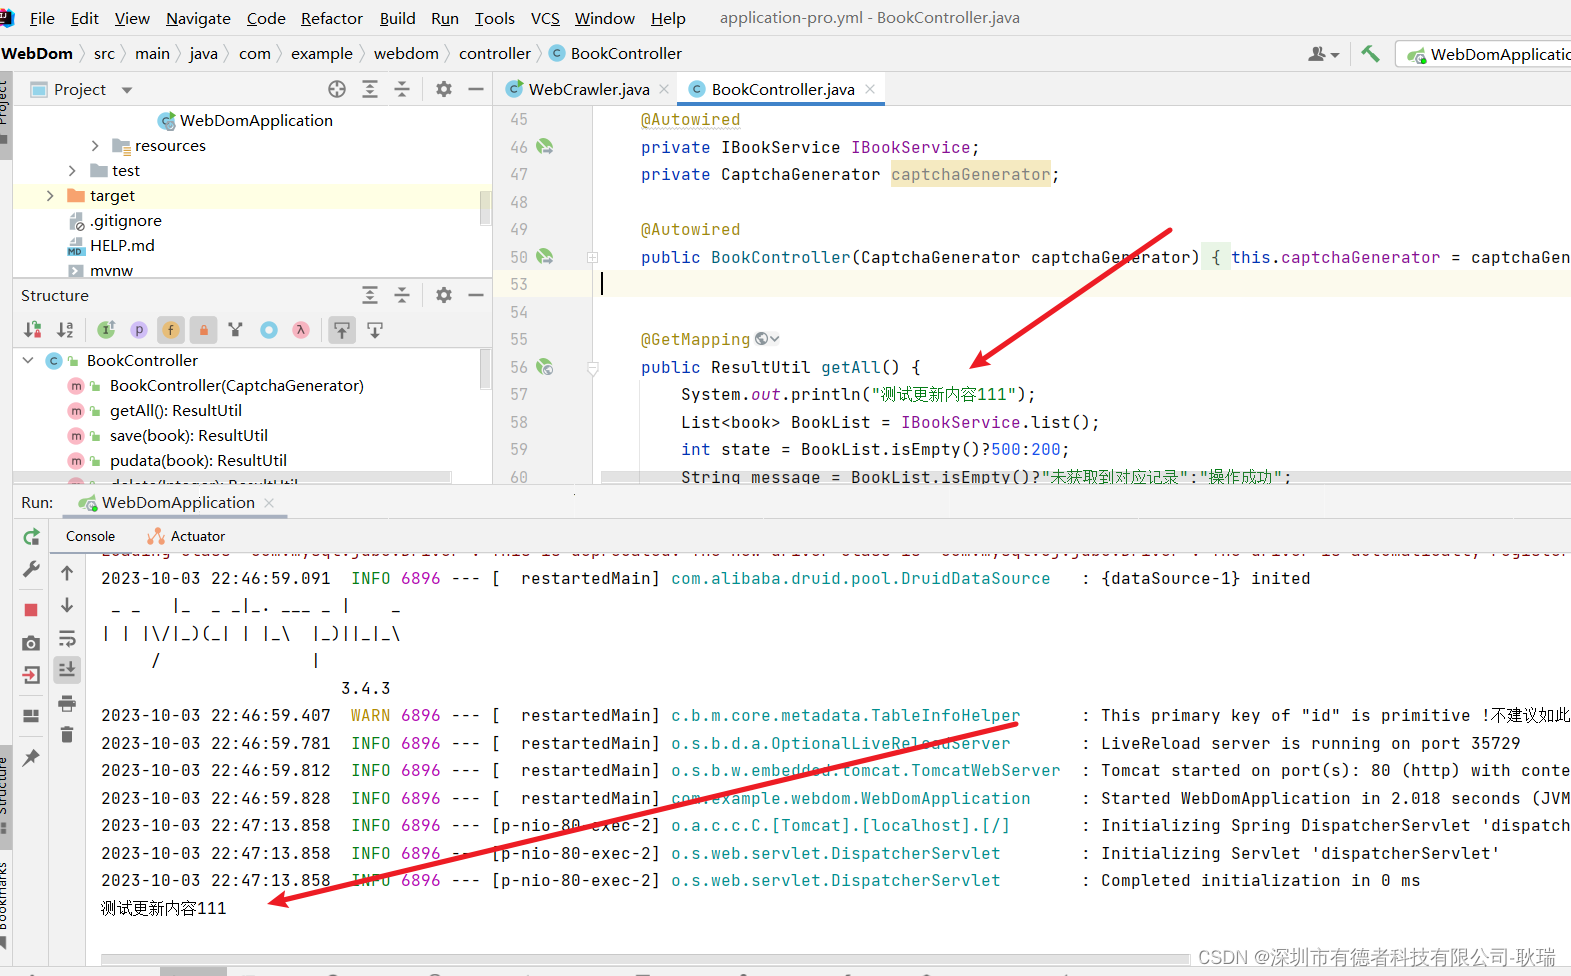Click the gutter bean icon on line 46
Screen dimensions: 1571x976
coord(545,147)
